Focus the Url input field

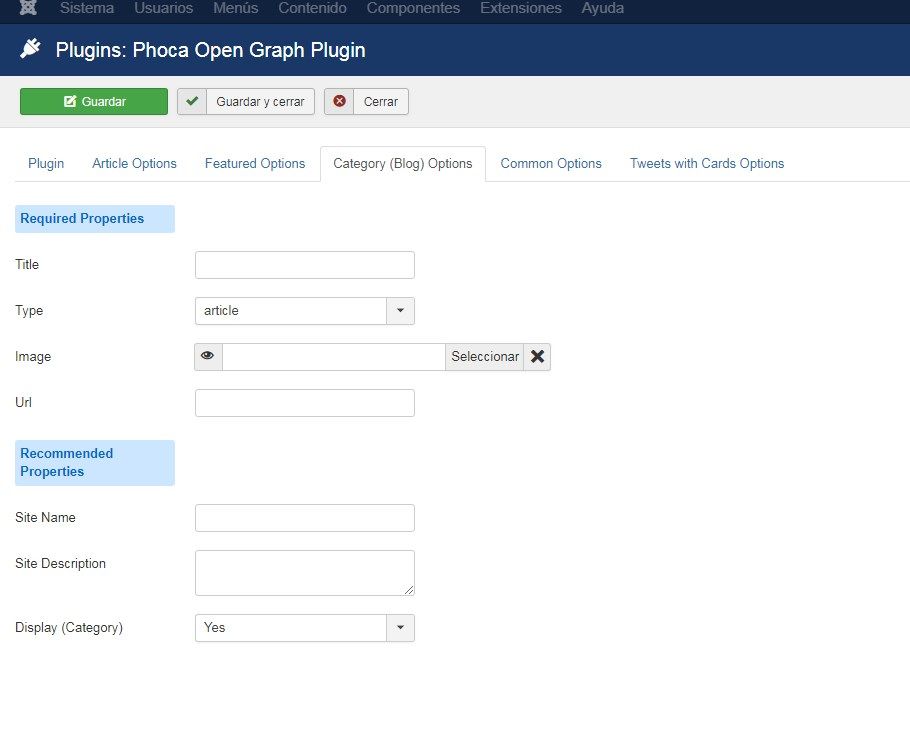click(x=305, y=403)
